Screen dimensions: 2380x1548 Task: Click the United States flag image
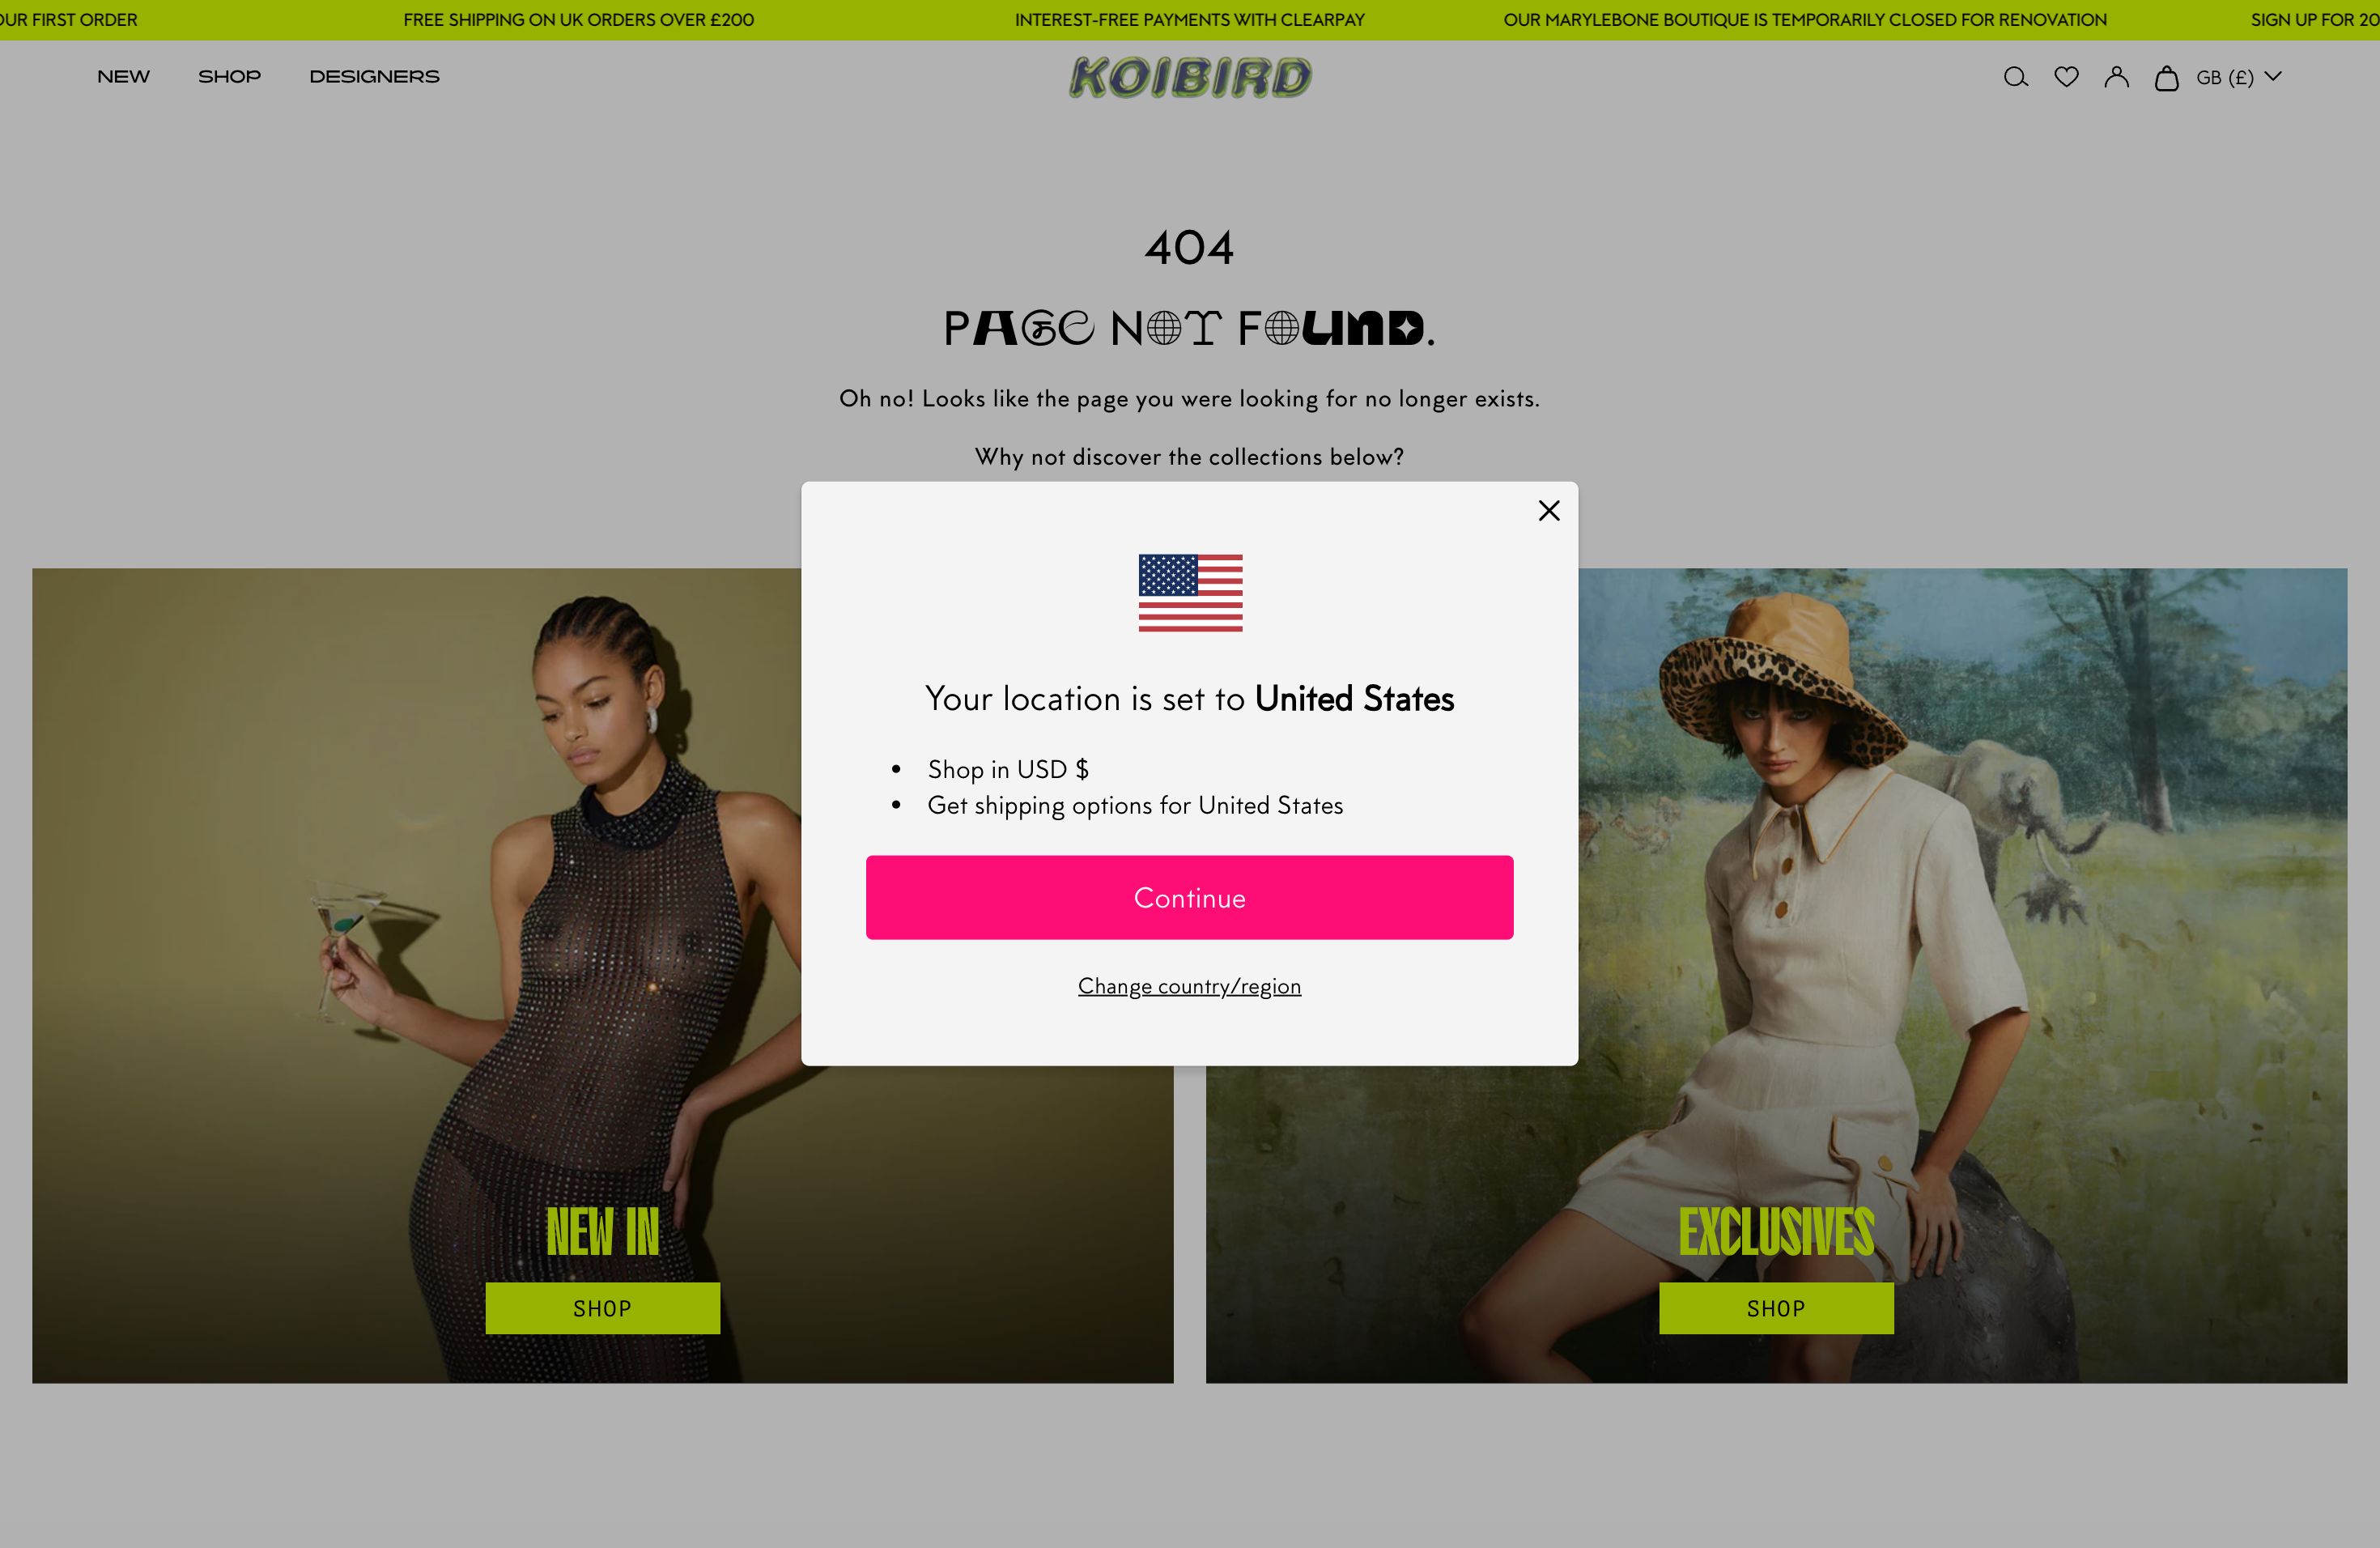pyautogui.click(x=1190, y=593)
